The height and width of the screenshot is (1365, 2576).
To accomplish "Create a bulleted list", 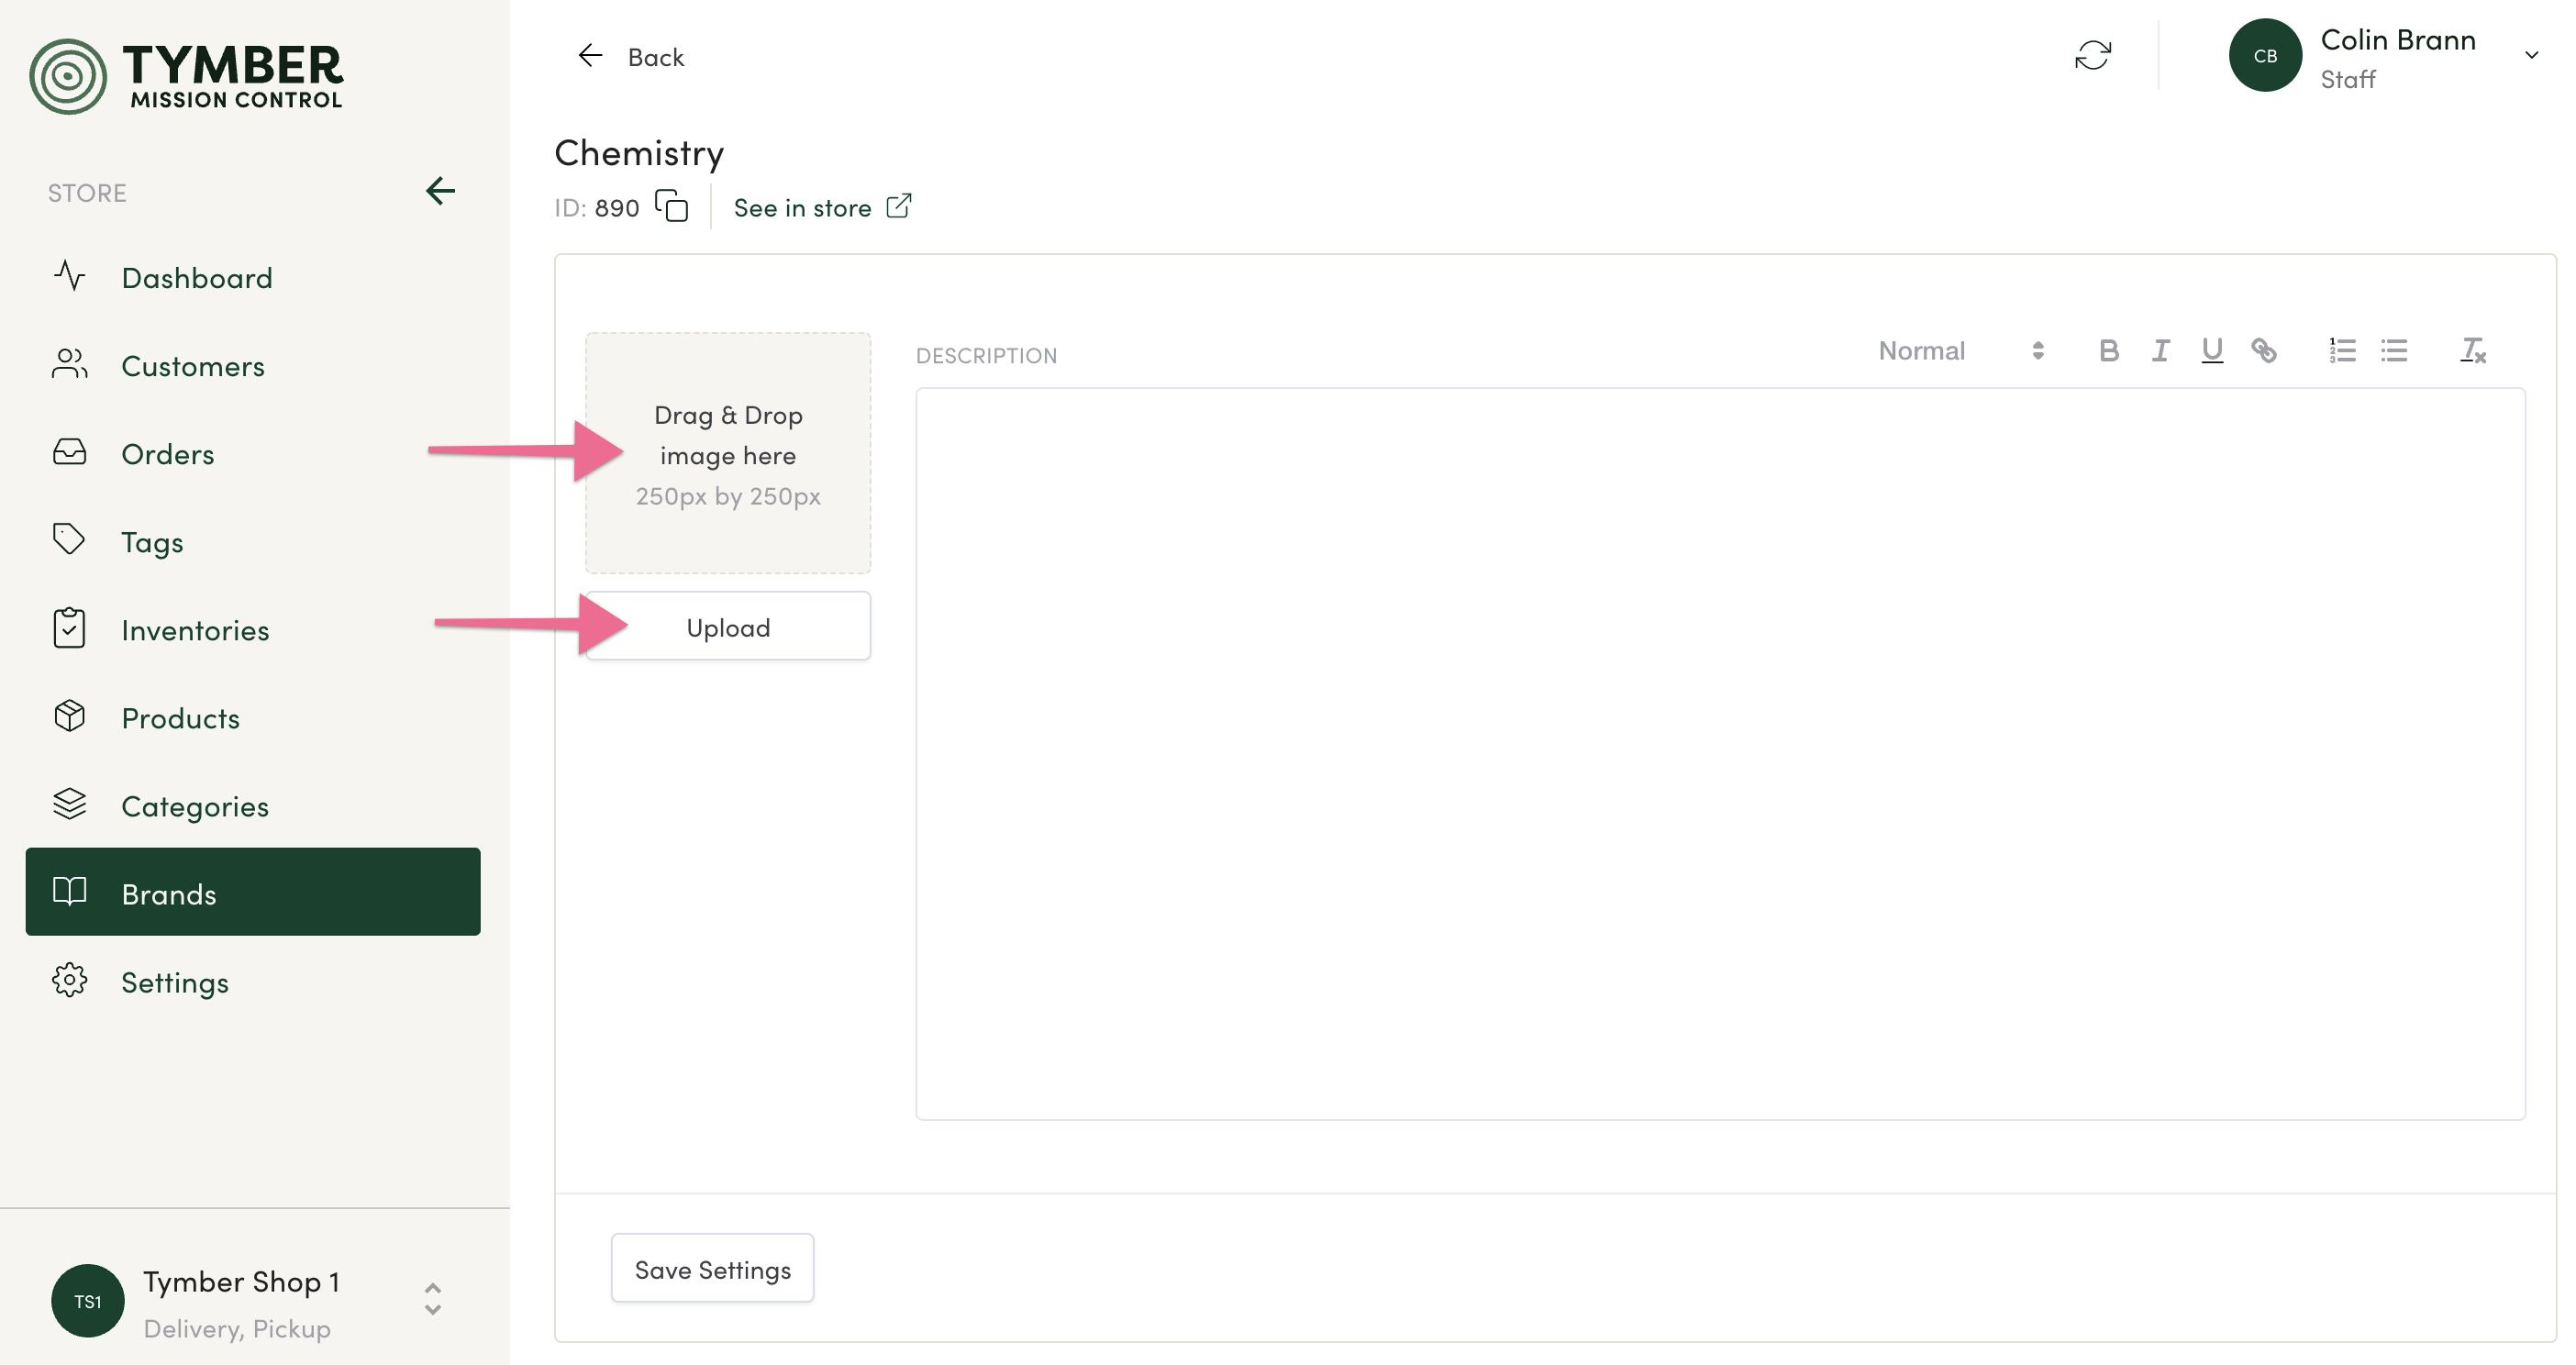I will tap(2394, 351).
